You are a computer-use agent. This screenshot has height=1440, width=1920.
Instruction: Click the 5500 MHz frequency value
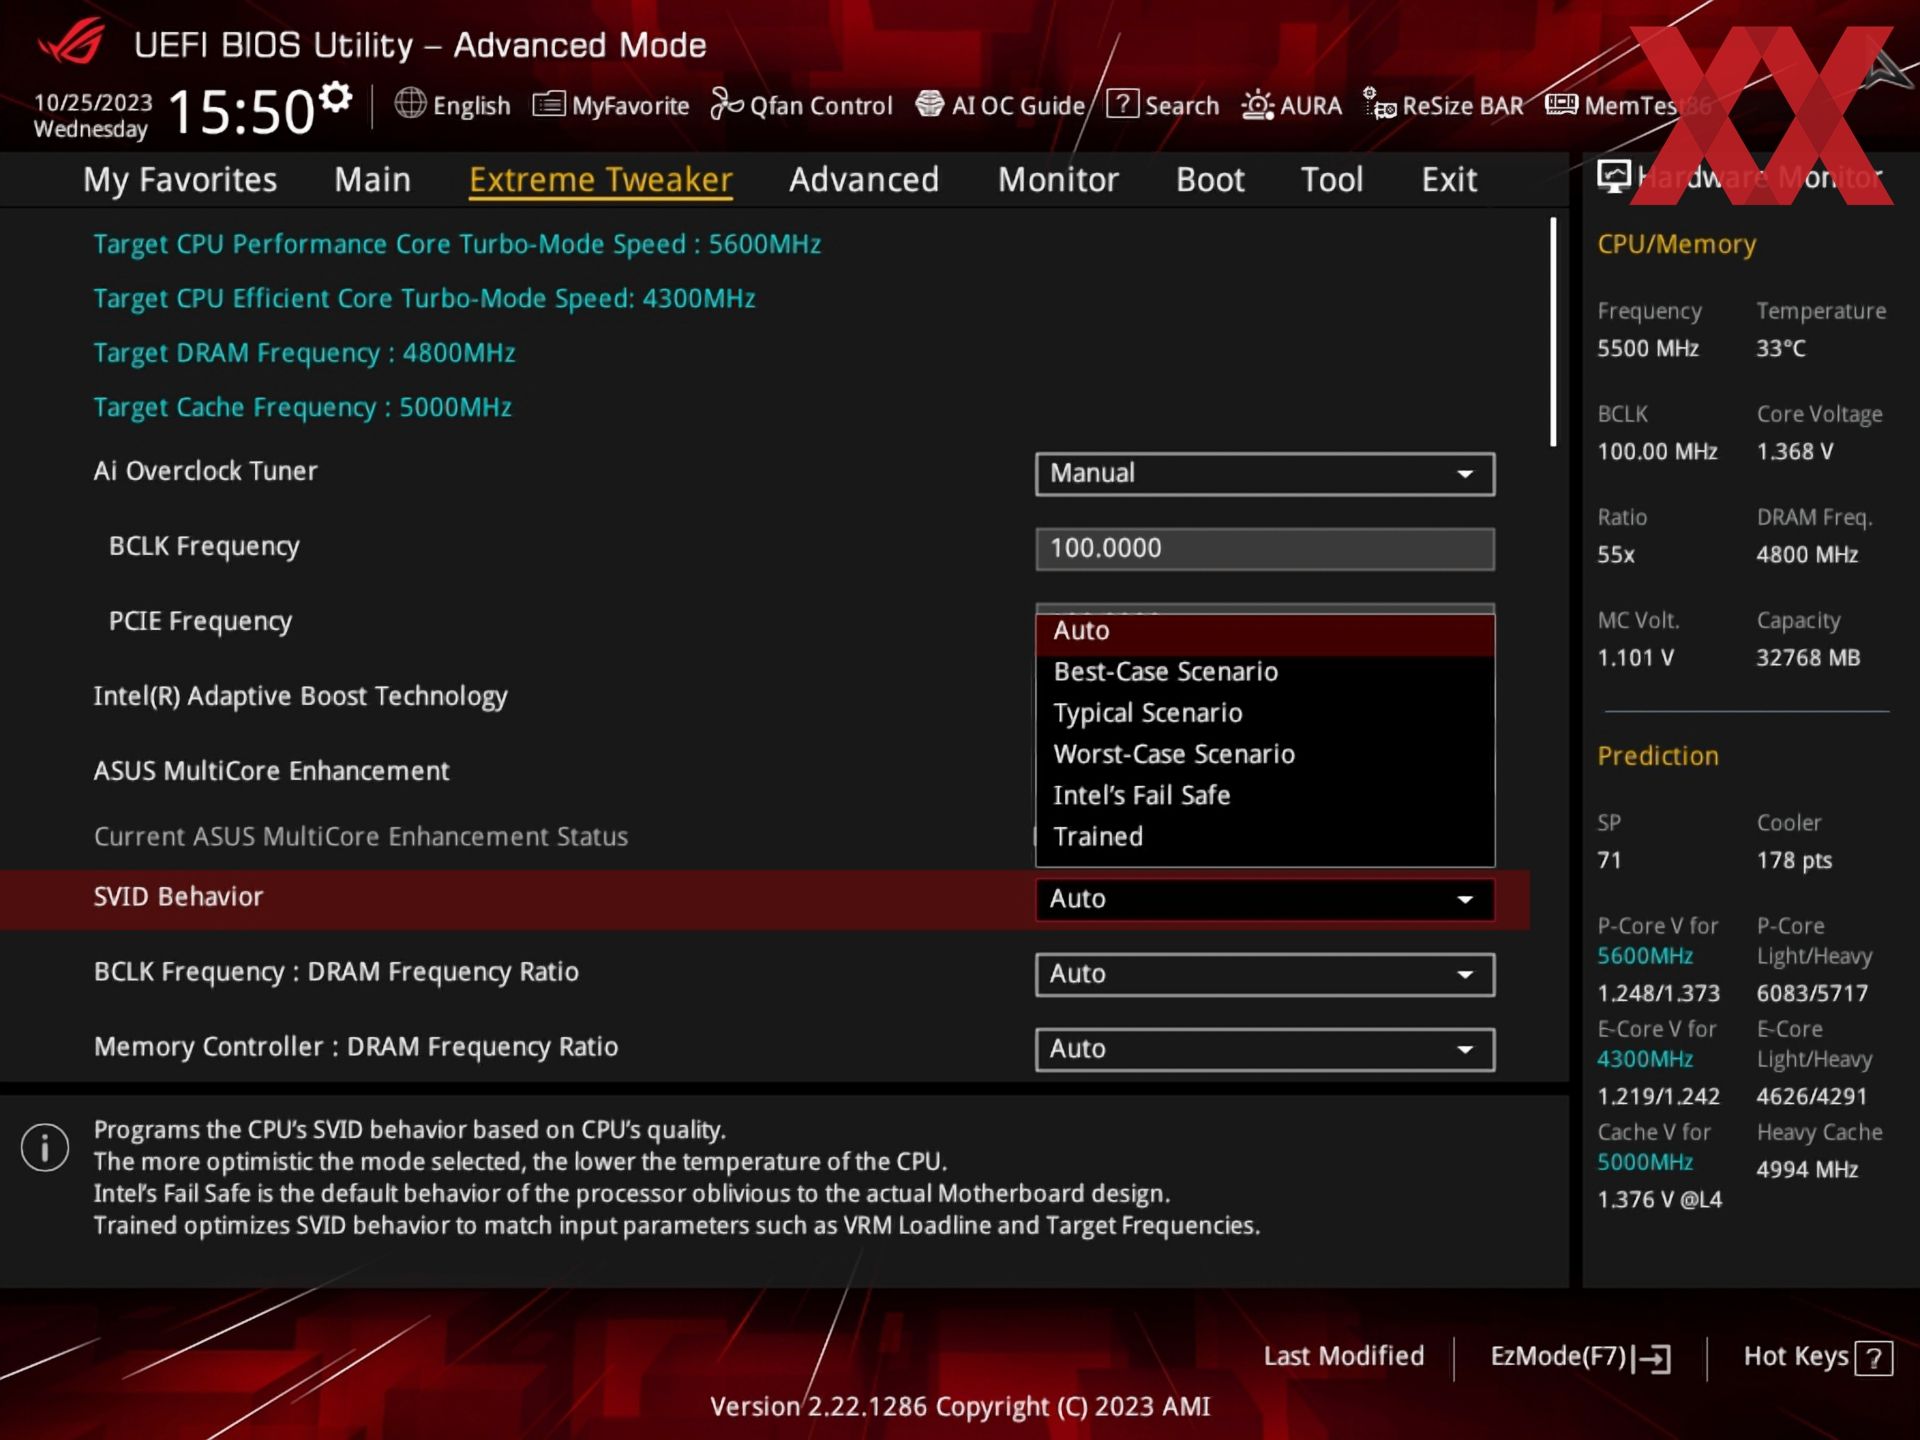click(1648, 349)
